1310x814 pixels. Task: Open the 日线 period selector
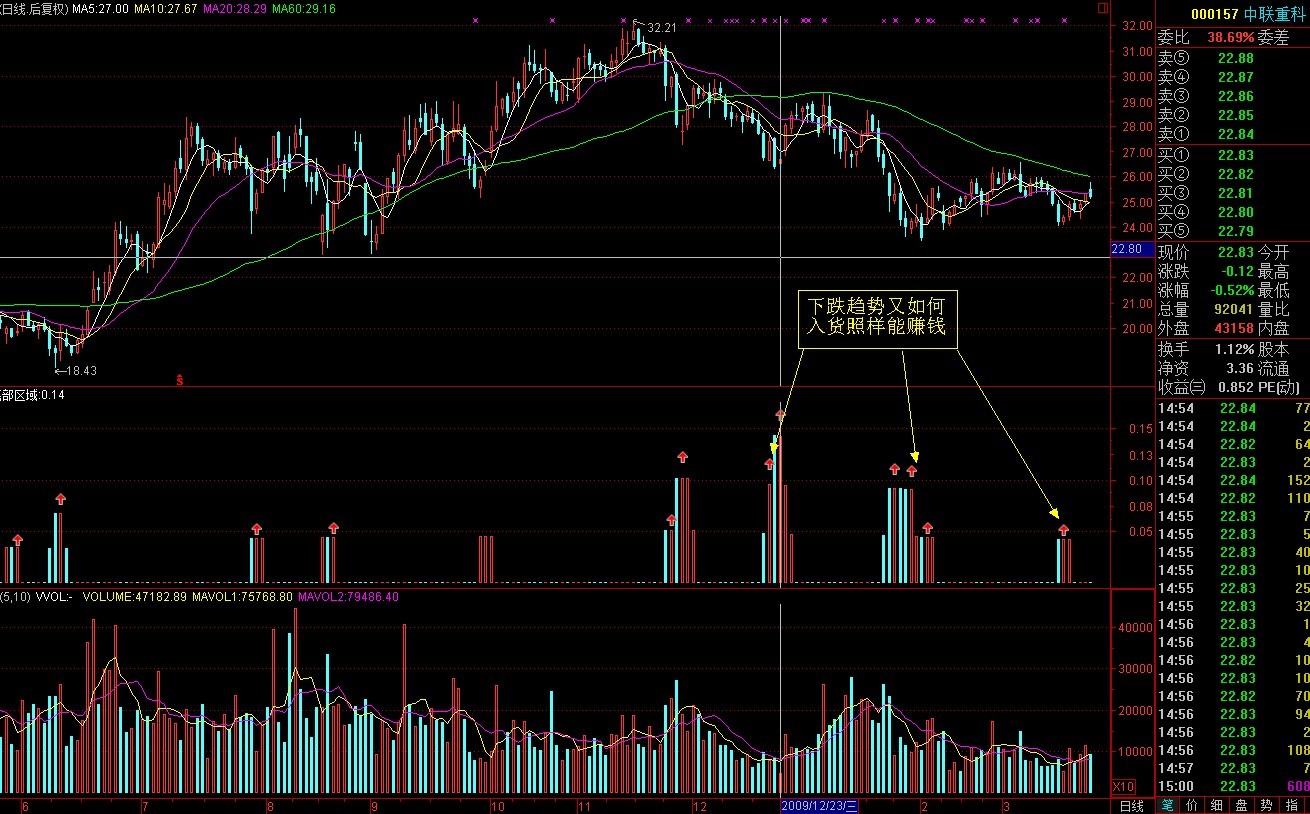(x=1131, y=806)
